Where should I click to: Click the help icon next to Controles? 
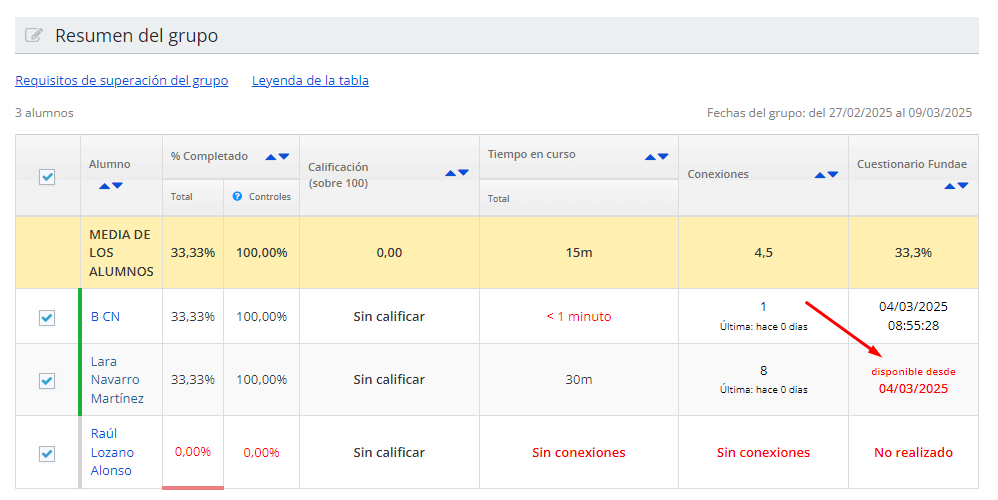pos(237,197)
